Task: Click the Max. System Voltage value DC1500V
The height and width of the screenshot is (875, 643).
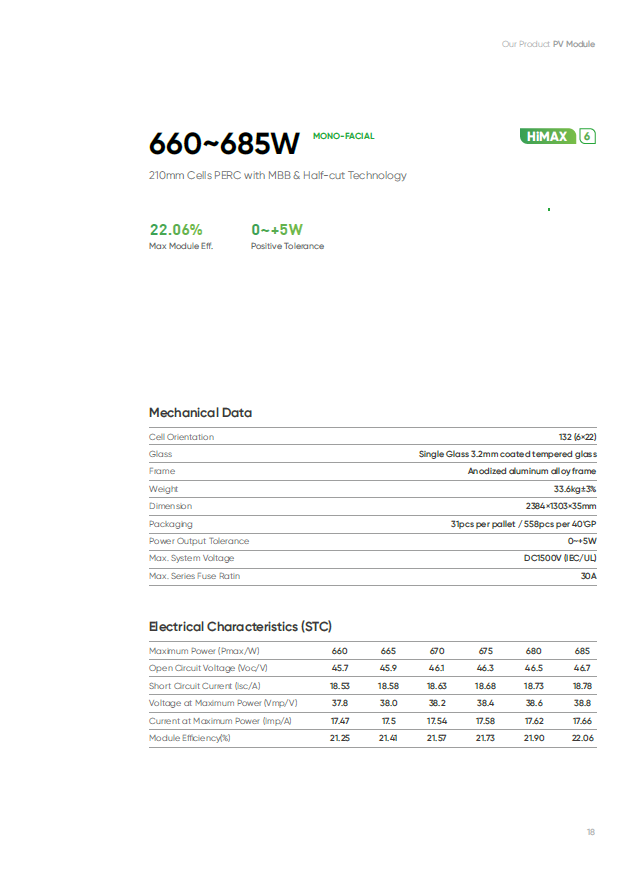Action: (x=560, y=558)
